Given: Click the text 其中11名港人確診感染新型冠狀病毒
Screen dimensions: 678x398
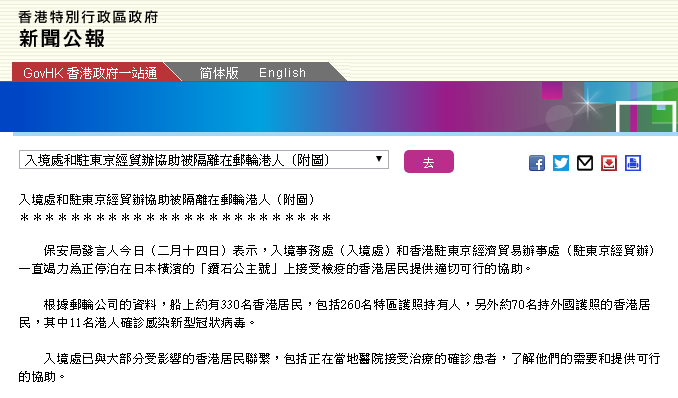Looking at the screenshot, I should tap(145, 323).
